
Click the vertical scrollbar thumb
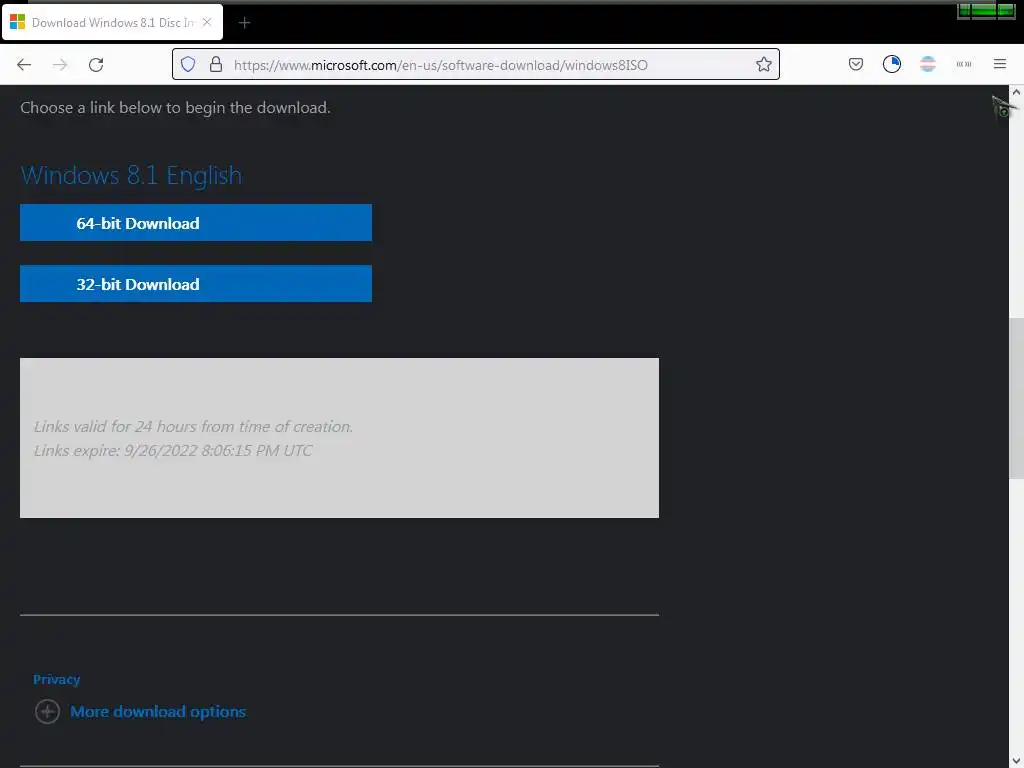1016,398
